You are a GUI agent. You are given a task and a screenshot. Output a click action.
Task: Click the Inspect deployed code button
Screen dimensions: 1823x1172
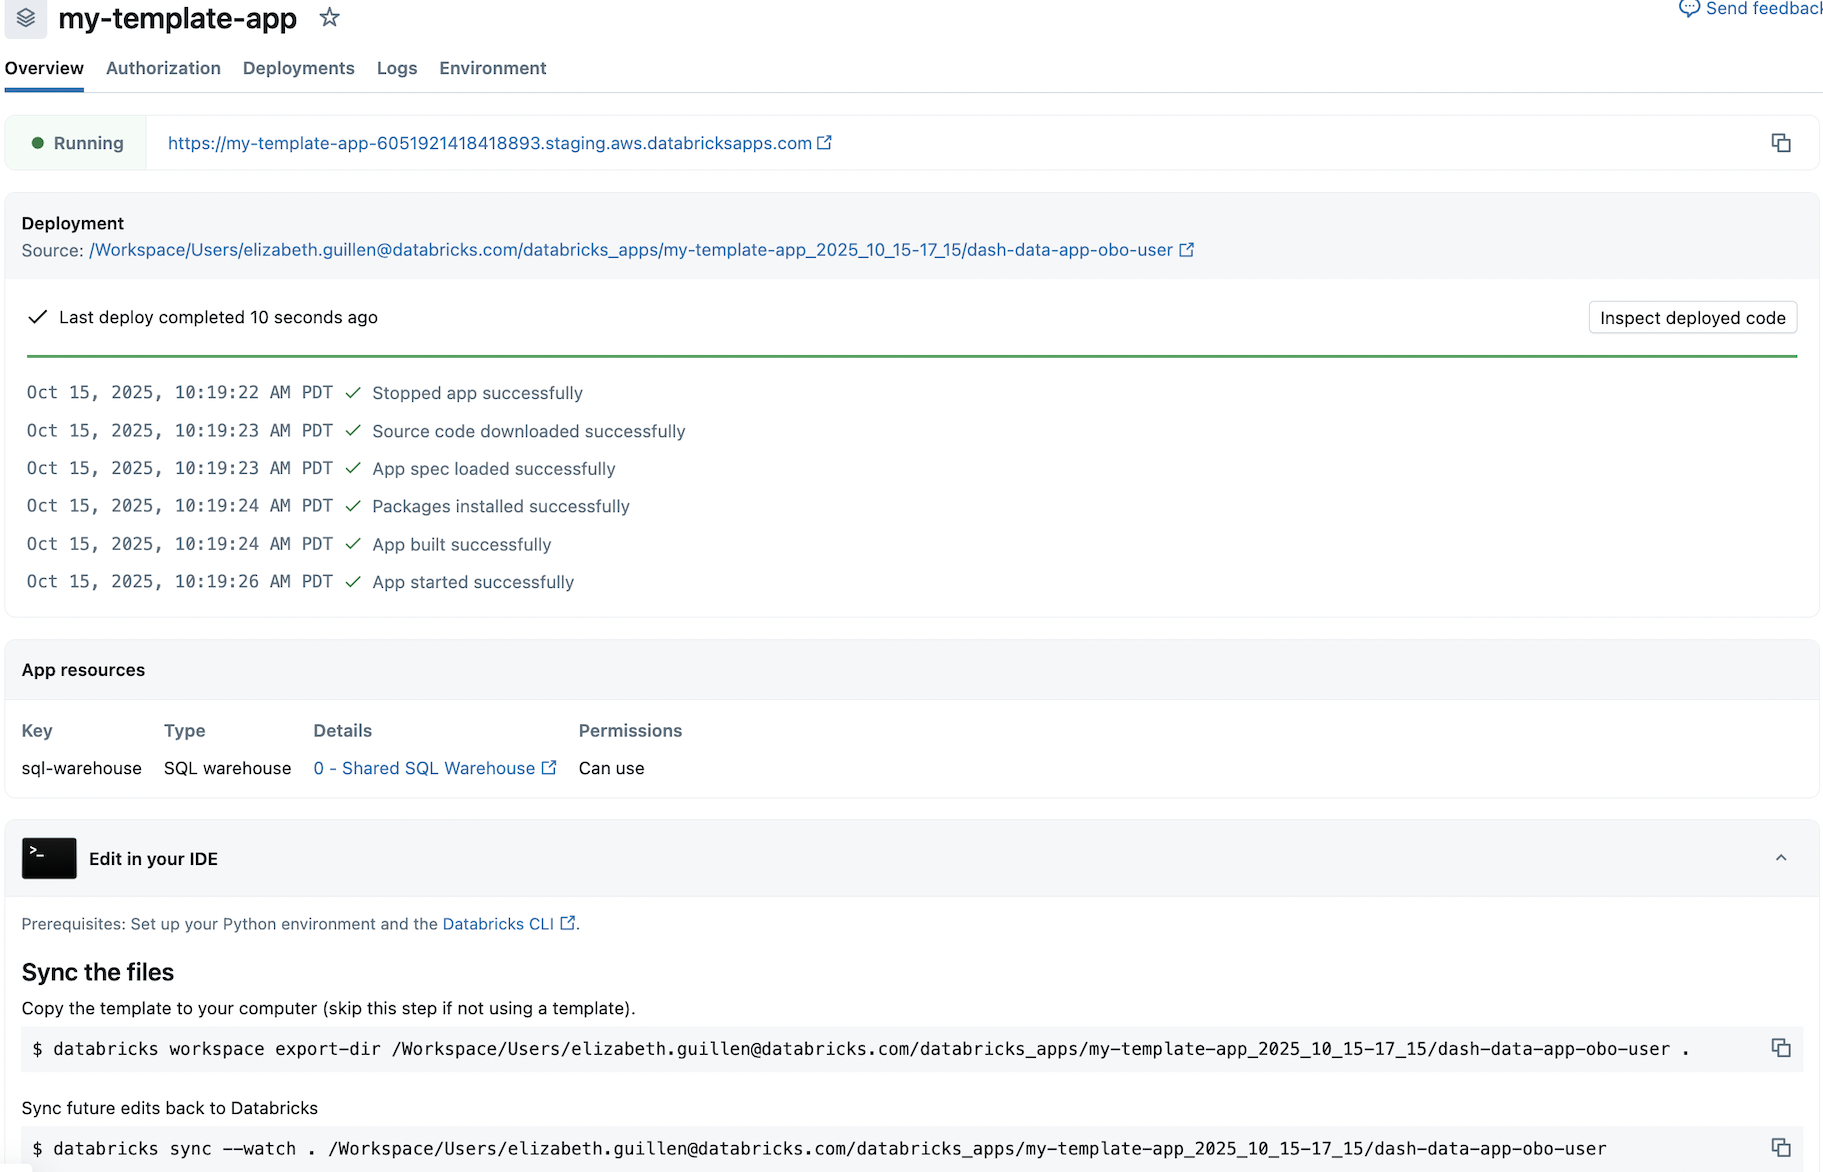coord(1692,317)
